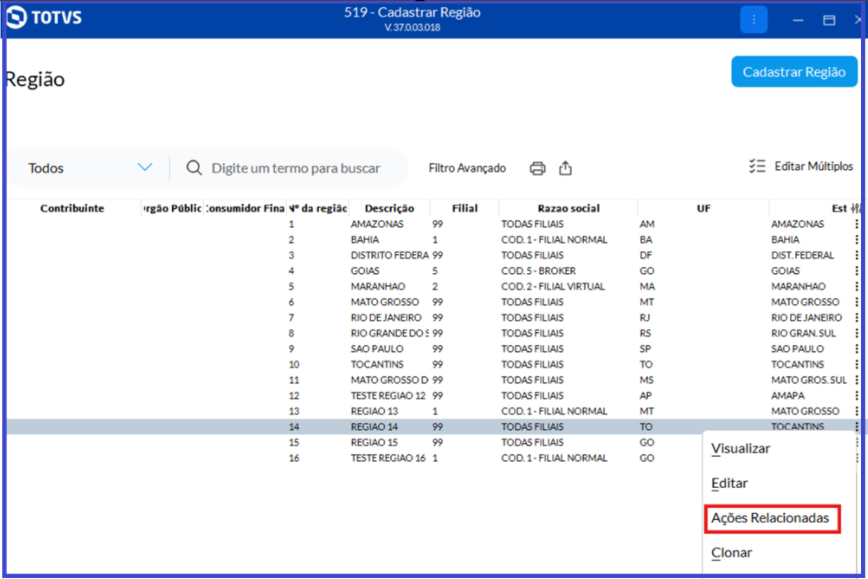Click COD. 5 - BROKER cell

539,271
